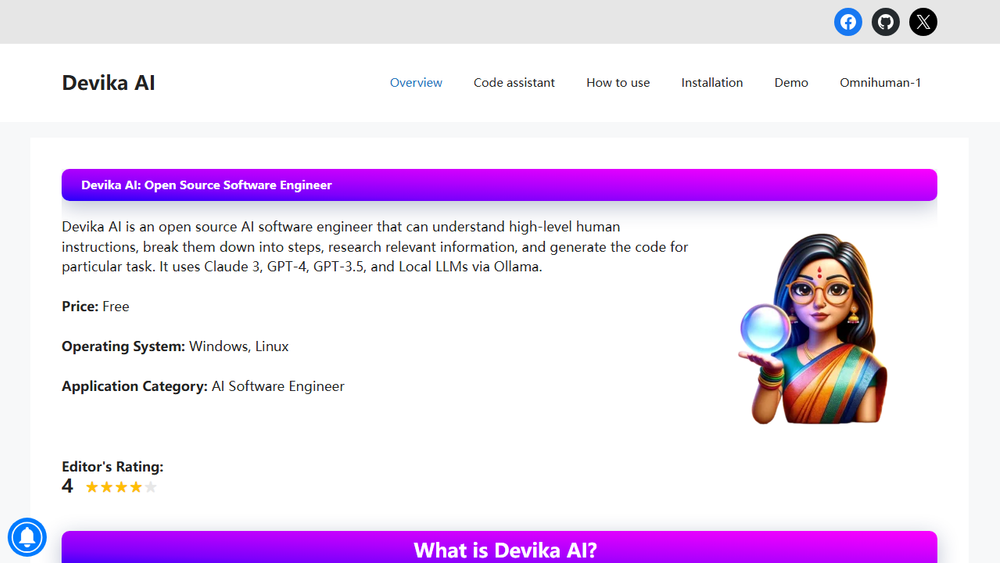Image resolution: width=1000 pixels, height=563 pixels.
Task: Open the Demo nav item
Action: click(791, 83)
